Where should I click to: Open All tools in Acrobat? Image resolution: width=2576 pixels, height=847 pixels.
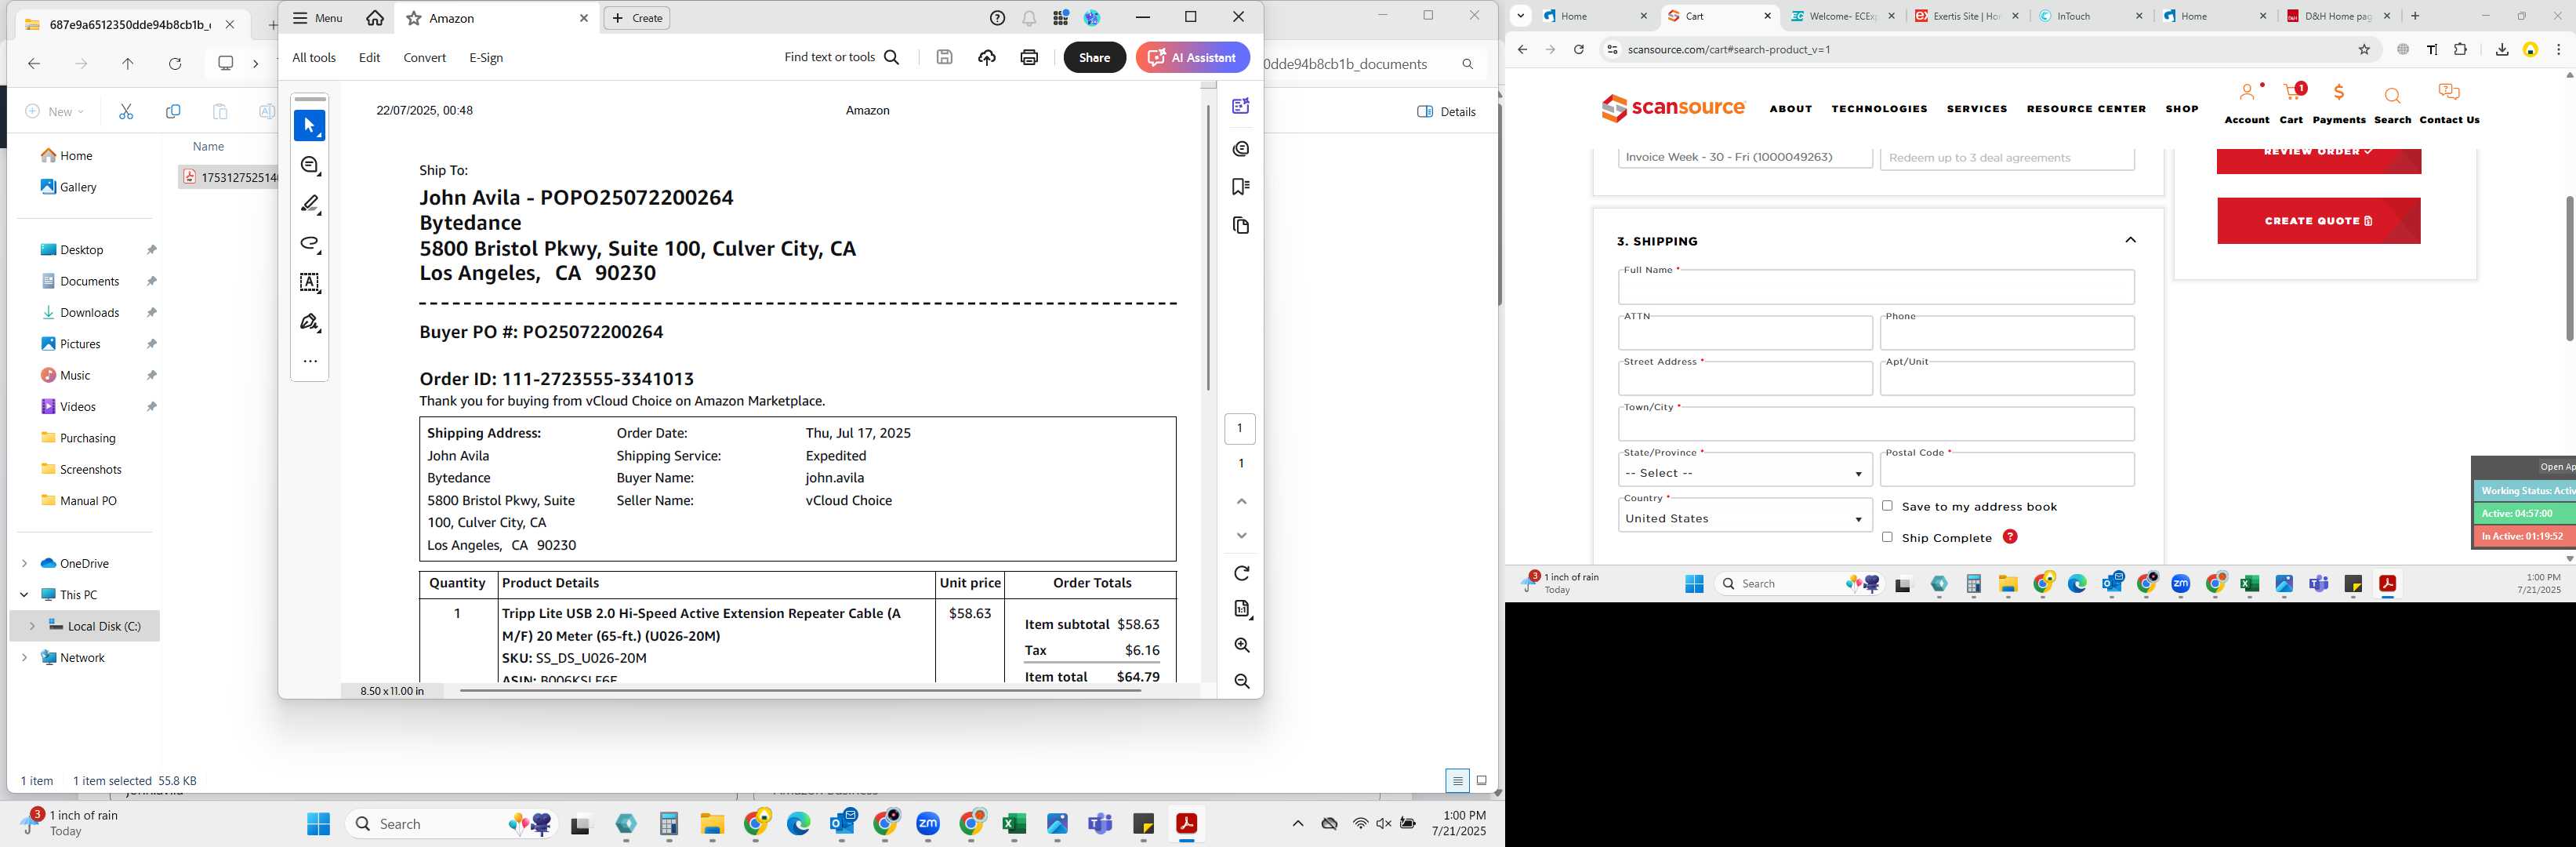314,57
